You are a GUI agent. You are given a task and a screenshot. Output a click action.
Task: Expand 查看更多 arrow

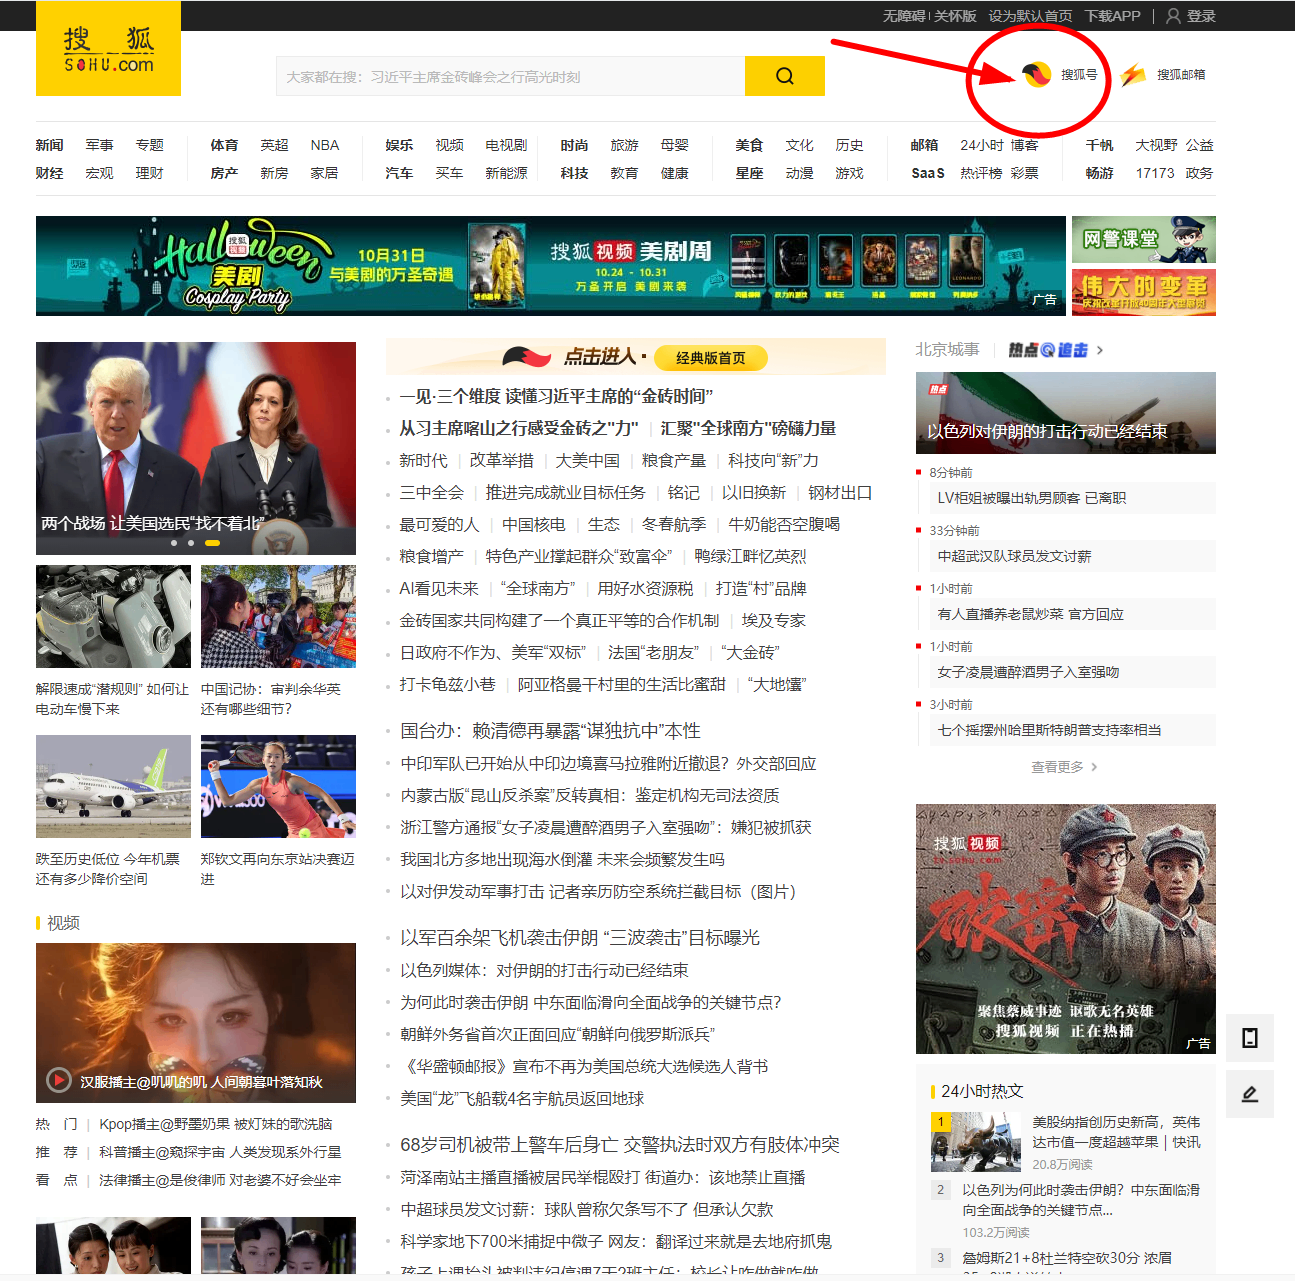pos(1094,767)
